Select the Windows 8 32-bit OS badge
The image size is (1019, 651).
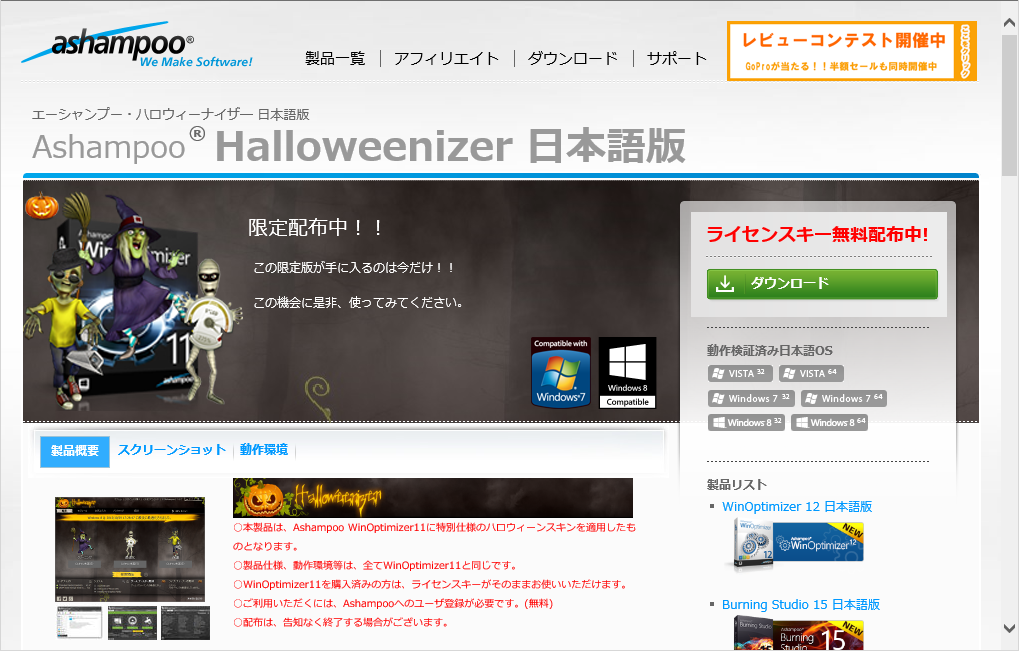746,422
